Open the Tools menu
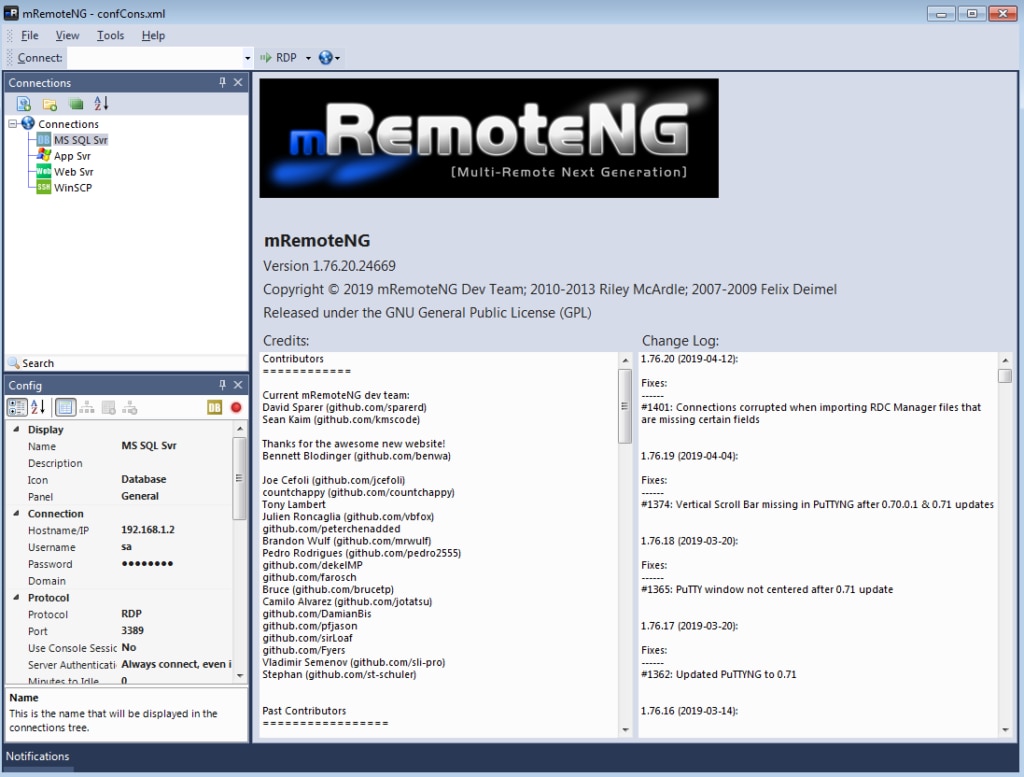The height and width of the screenshot is (777, 1024). [x=110, y=35]
